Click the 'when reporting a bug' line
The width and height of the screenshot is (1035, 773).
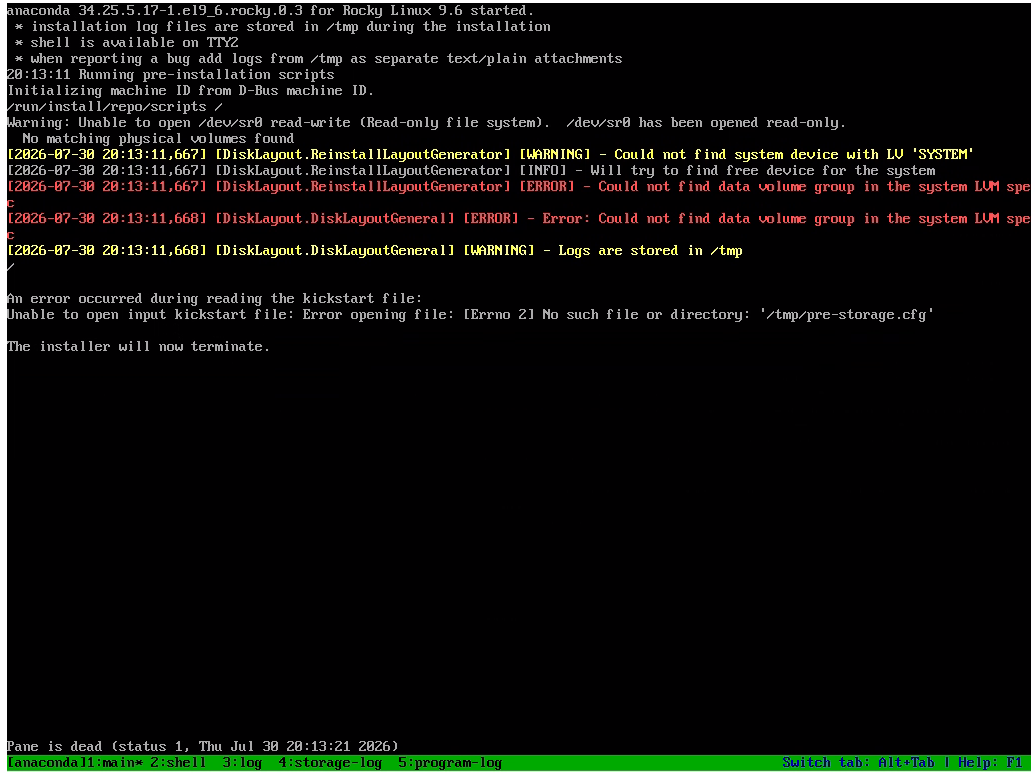(319, 59)
